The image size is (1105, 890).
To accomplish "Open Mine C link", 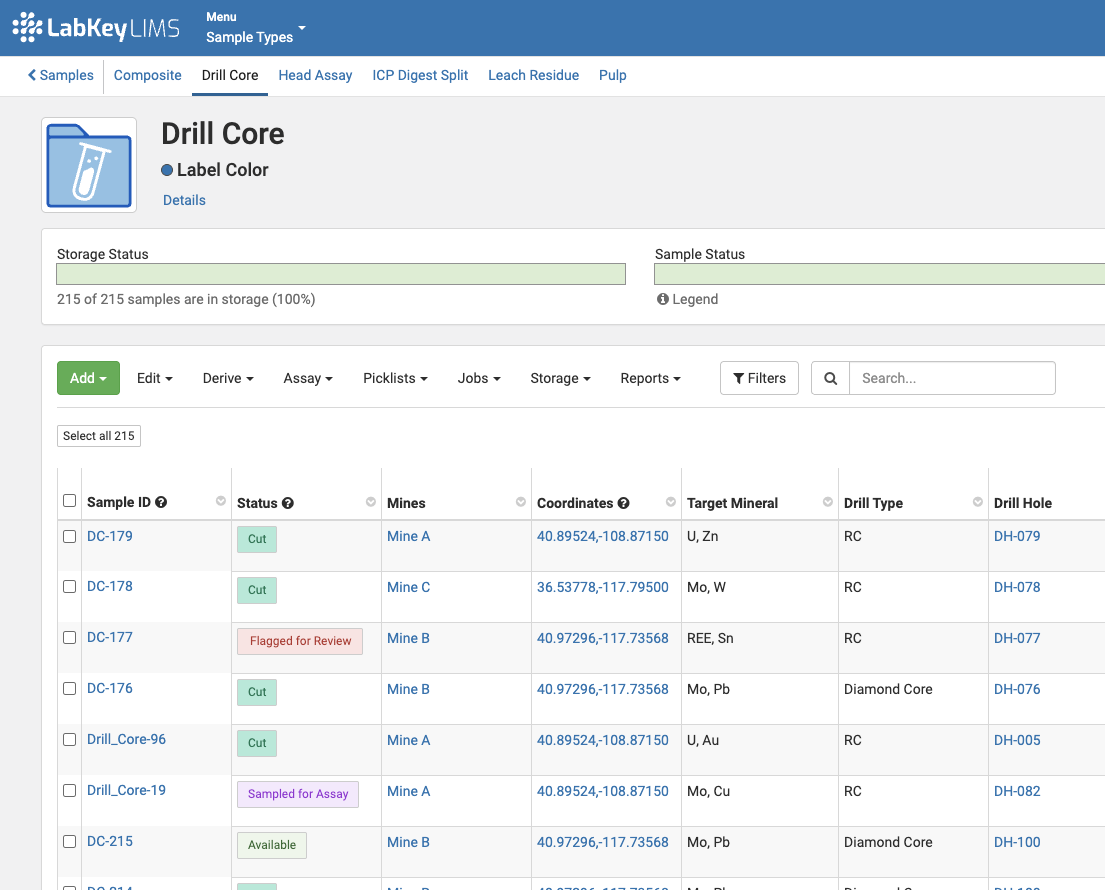I will (x=408, y=587).
